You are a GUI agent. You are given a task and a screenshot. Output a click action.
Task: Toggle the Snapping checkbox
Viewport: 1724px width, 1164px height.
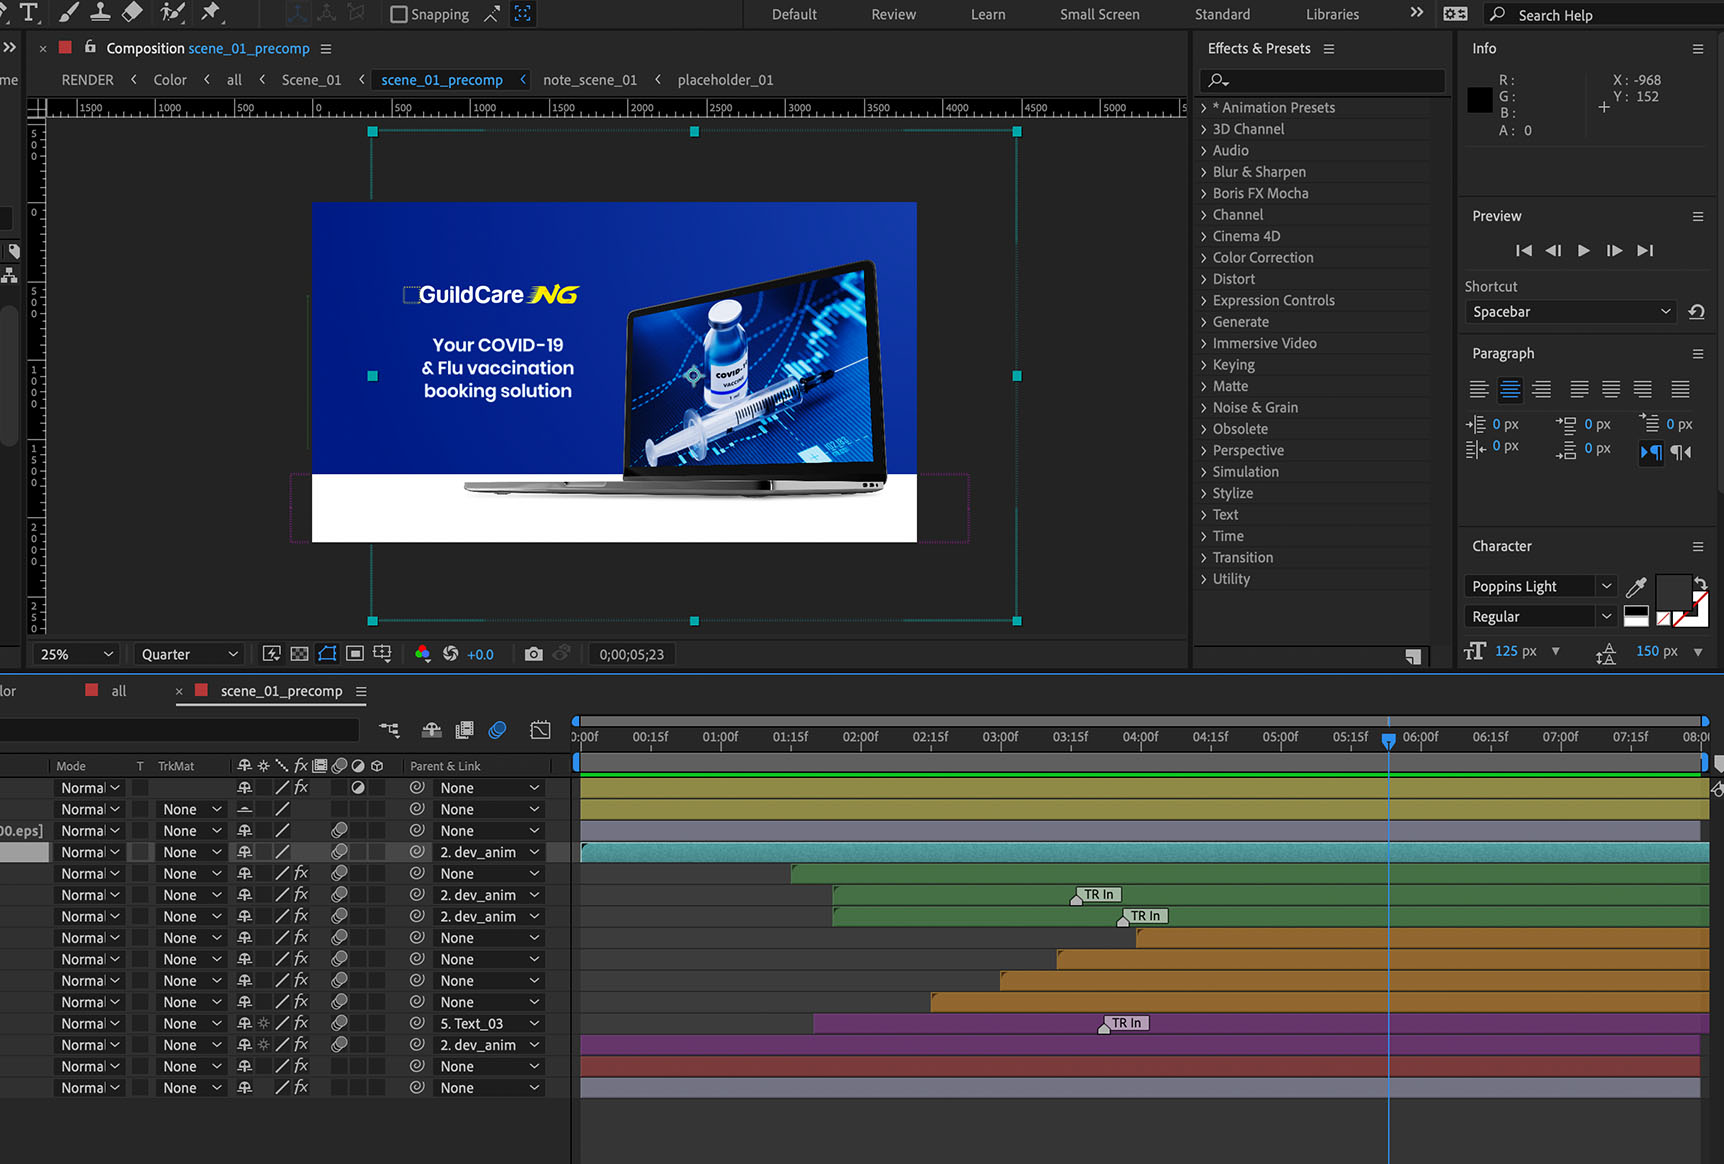point(398,14)
